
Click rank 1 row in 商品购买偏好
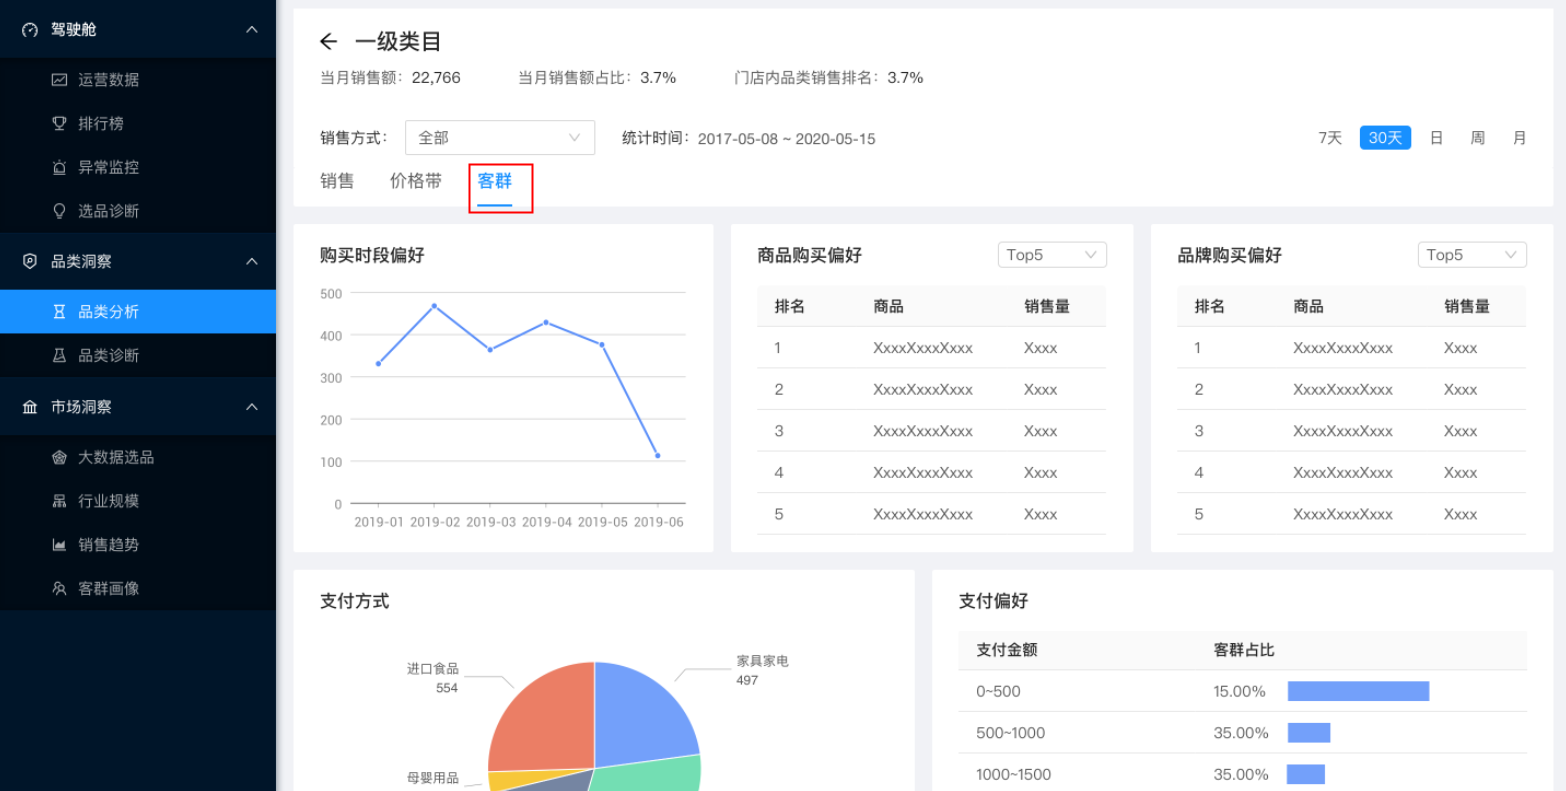[931, 348]
